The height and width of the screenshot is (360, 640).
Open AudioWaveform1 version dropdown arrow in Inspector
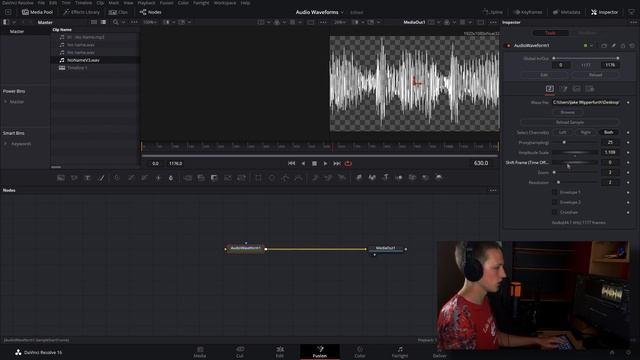point(591,46)
